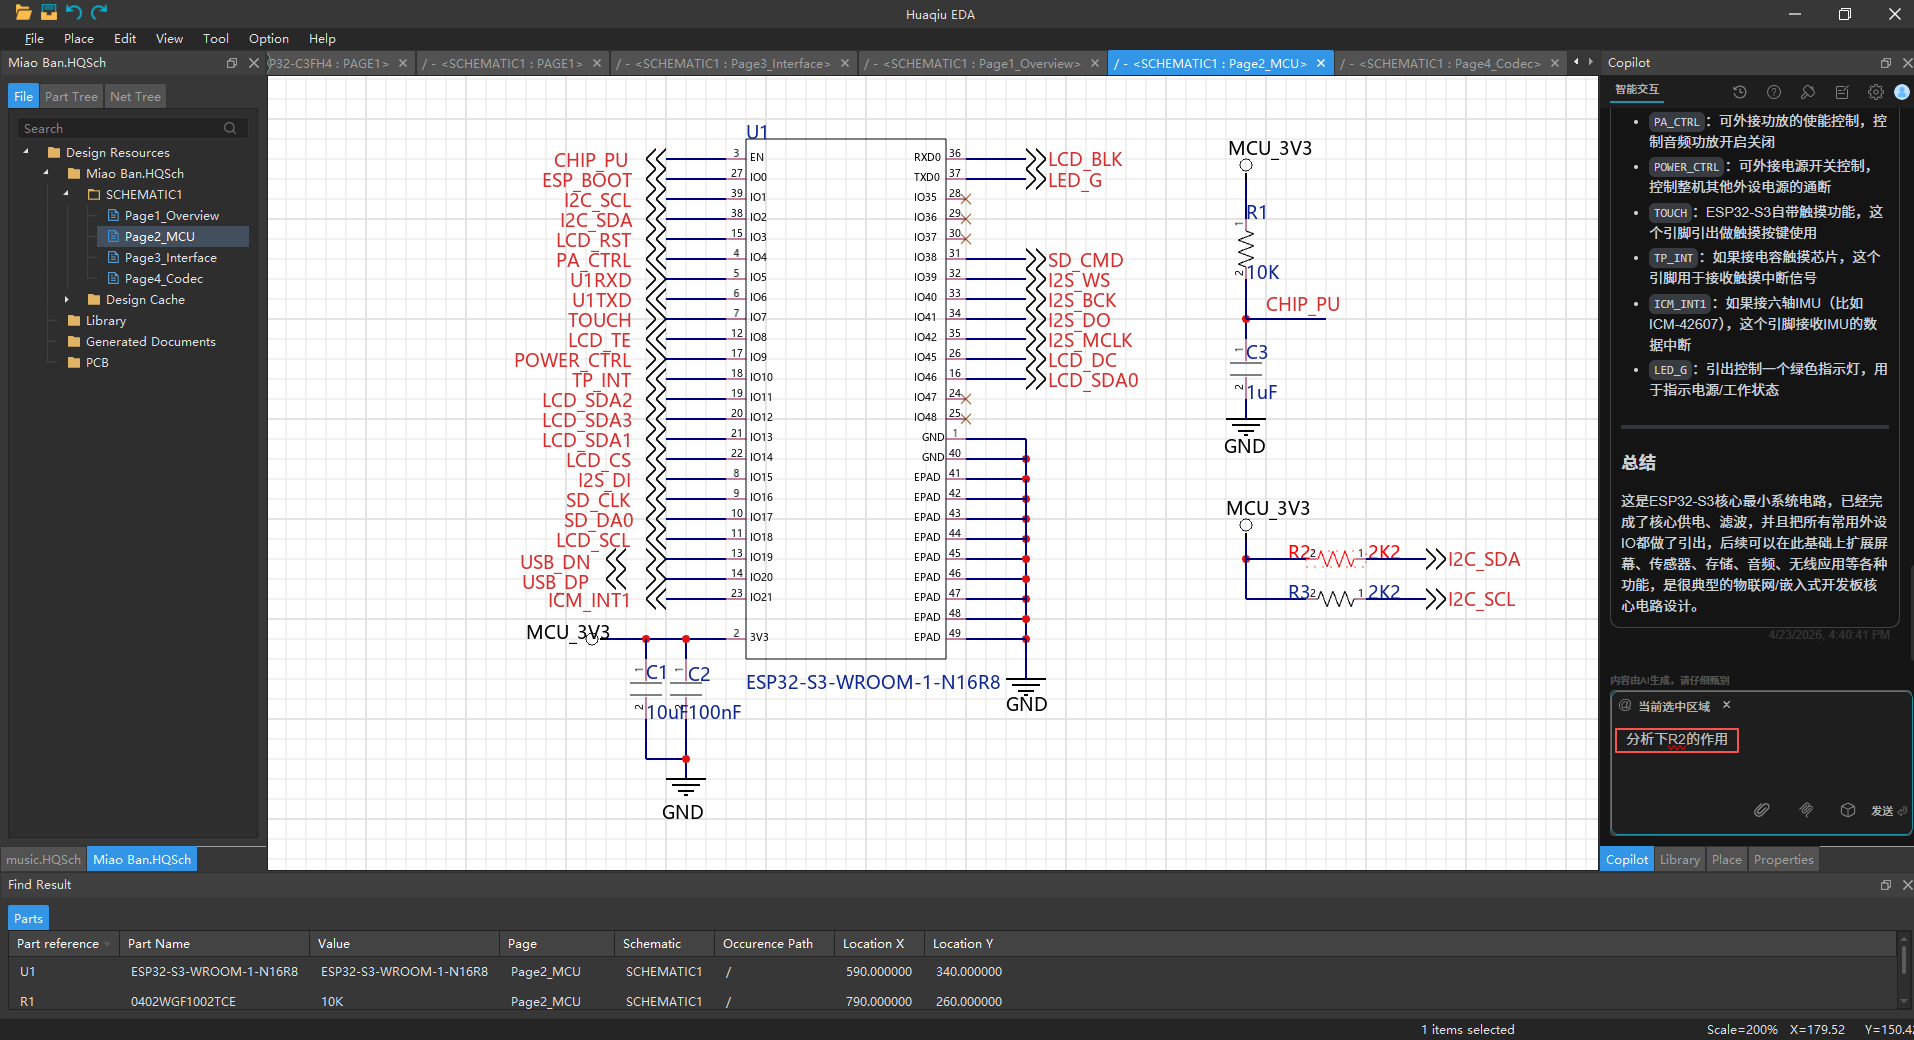The width and height of the screenshot is (1914, 1040).
Task: Start a new Copilot note/chat
Action: (1842, 92)
